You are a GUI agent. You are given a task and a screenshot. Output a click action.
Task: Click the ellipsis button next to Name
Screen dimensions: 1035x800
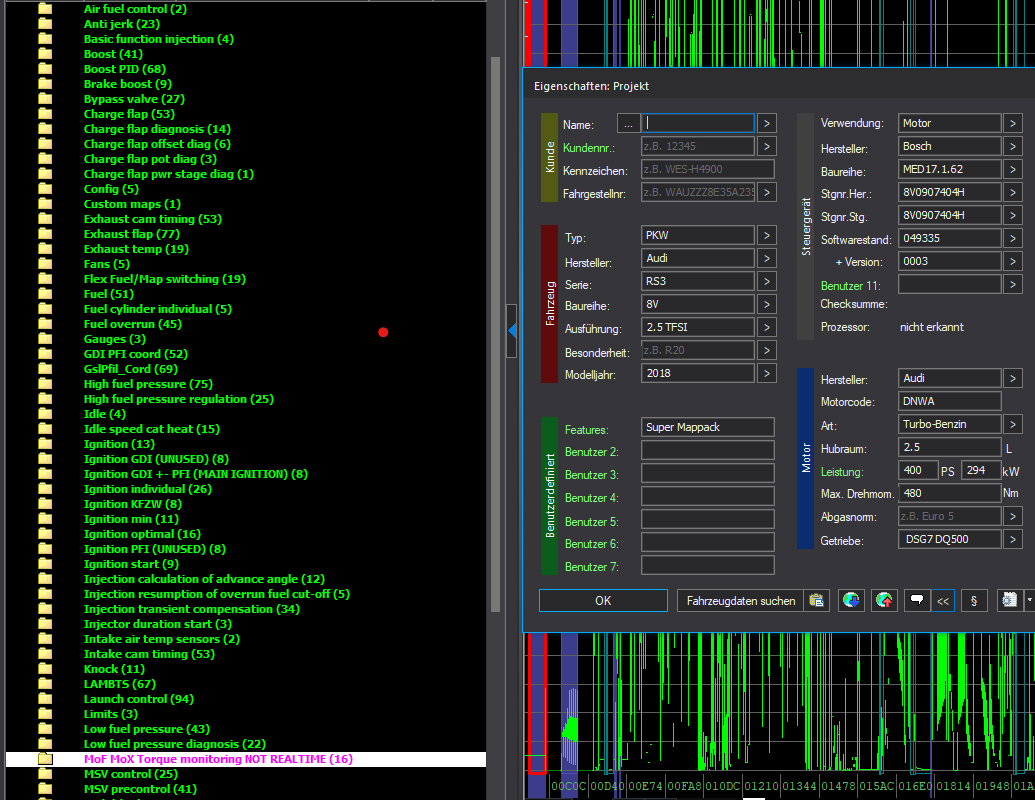tap(628, 123)
